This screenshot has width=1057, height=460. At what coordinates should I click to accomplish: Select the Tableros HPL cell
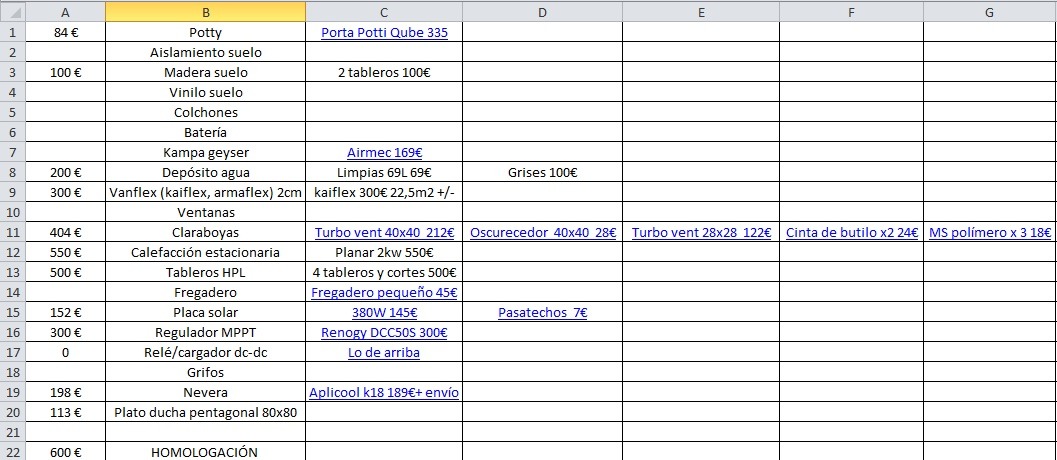[206, 272]
